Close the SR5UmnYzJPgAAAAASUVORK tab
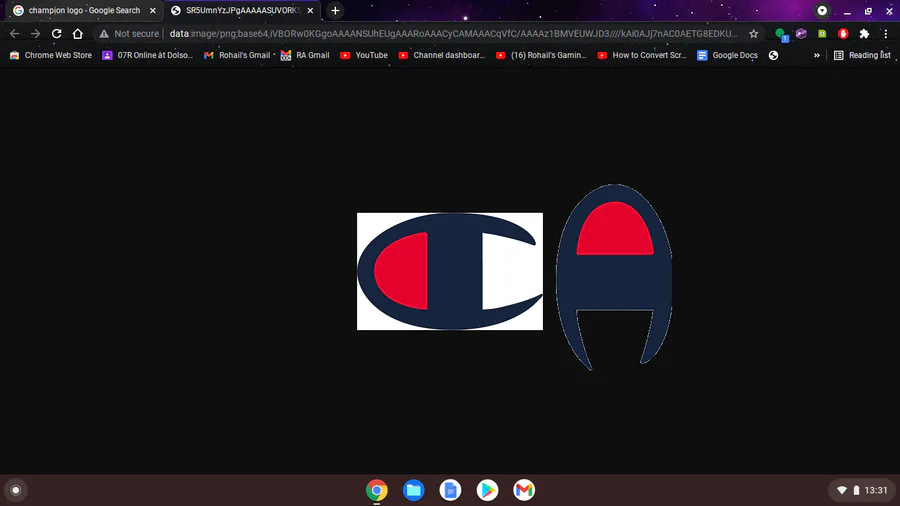The height and width of the screenshot is (506, 900). coord(311,11)
